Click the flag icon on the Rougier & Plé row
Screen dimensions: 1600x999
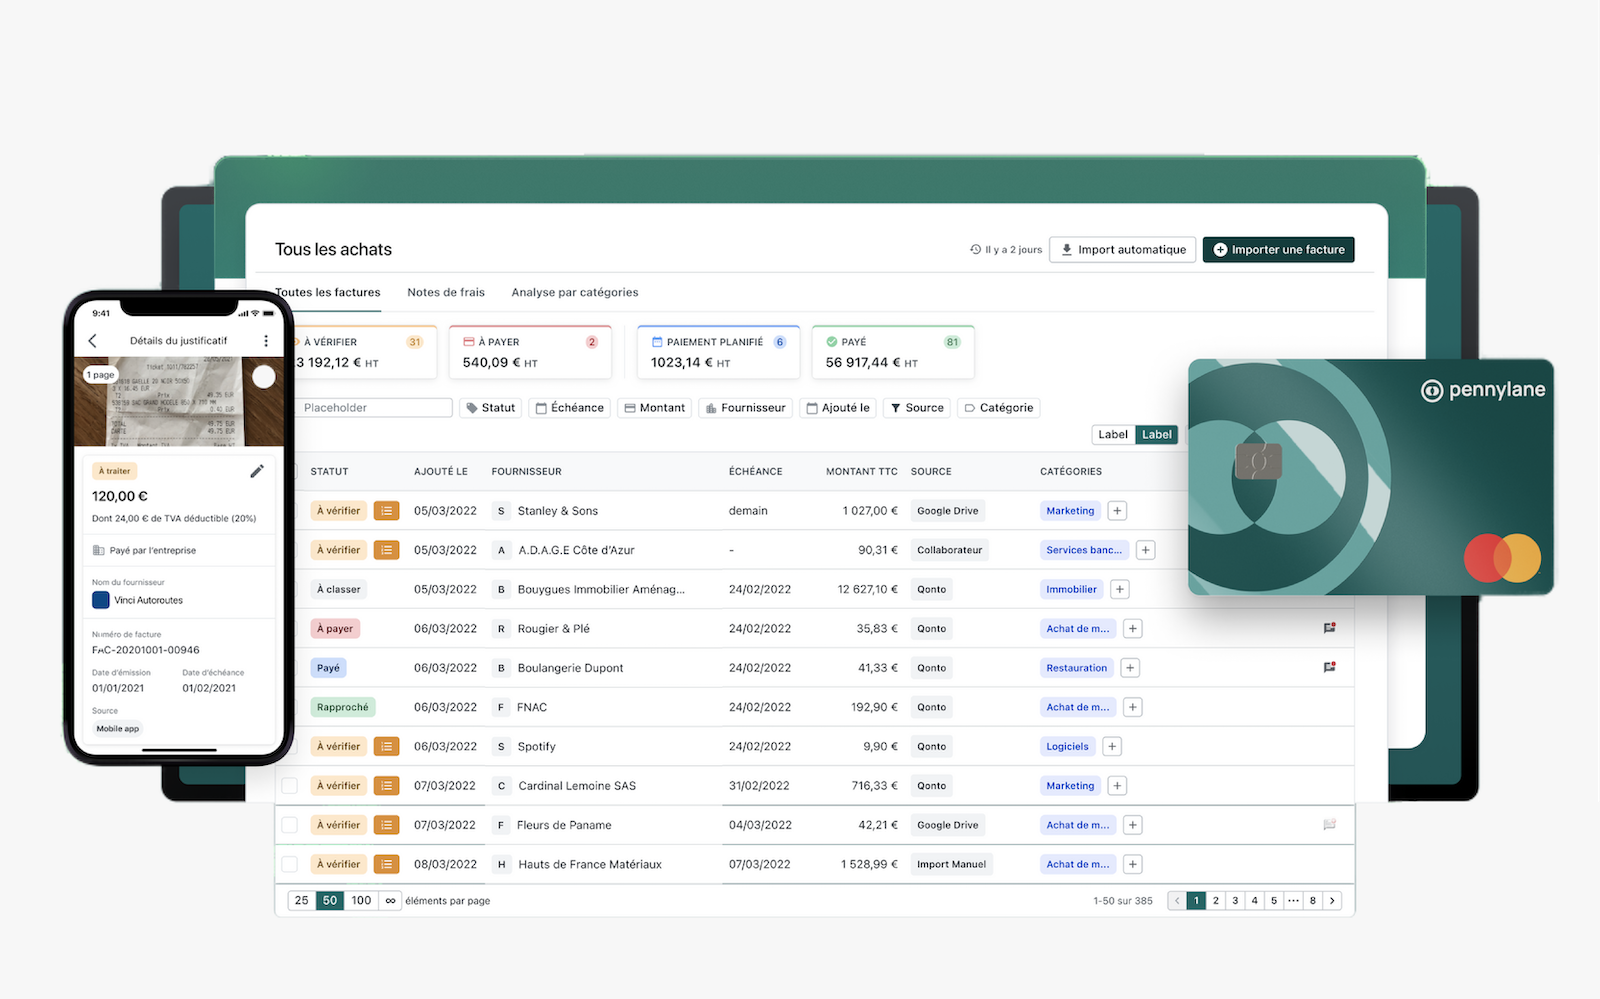1330,628
